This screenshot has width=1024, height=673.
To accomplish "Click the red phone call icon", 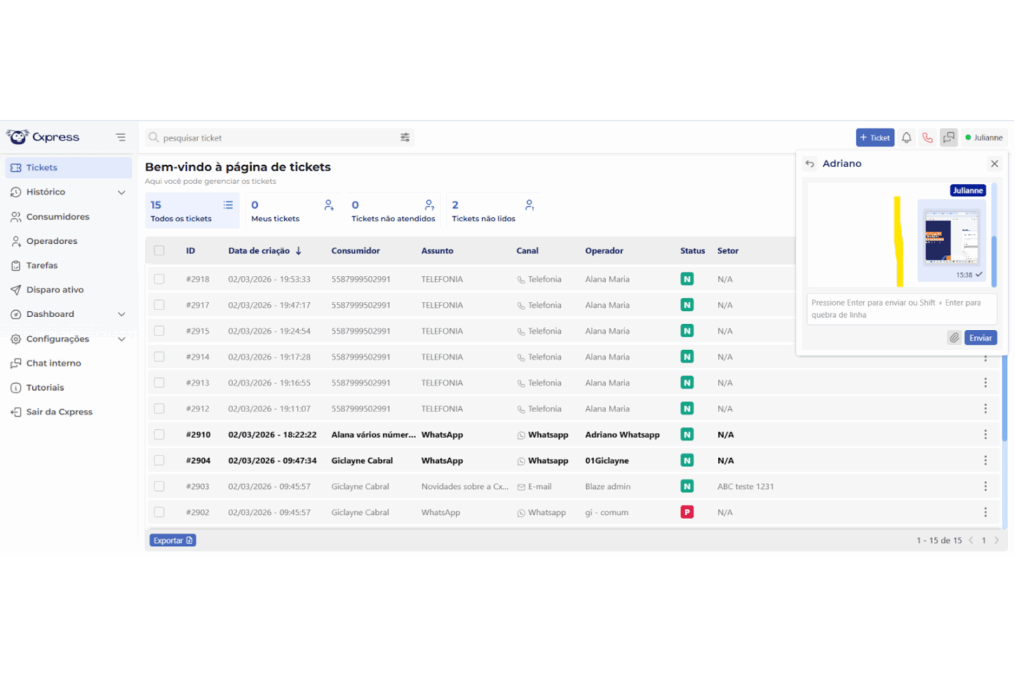I will 927,138.
